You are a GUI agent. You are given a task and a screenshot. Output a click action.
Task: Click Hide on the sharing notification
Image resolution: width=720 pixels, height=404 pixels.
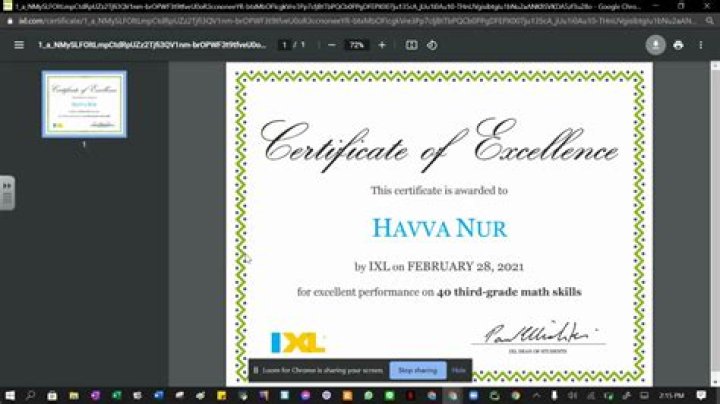(459, 370)
